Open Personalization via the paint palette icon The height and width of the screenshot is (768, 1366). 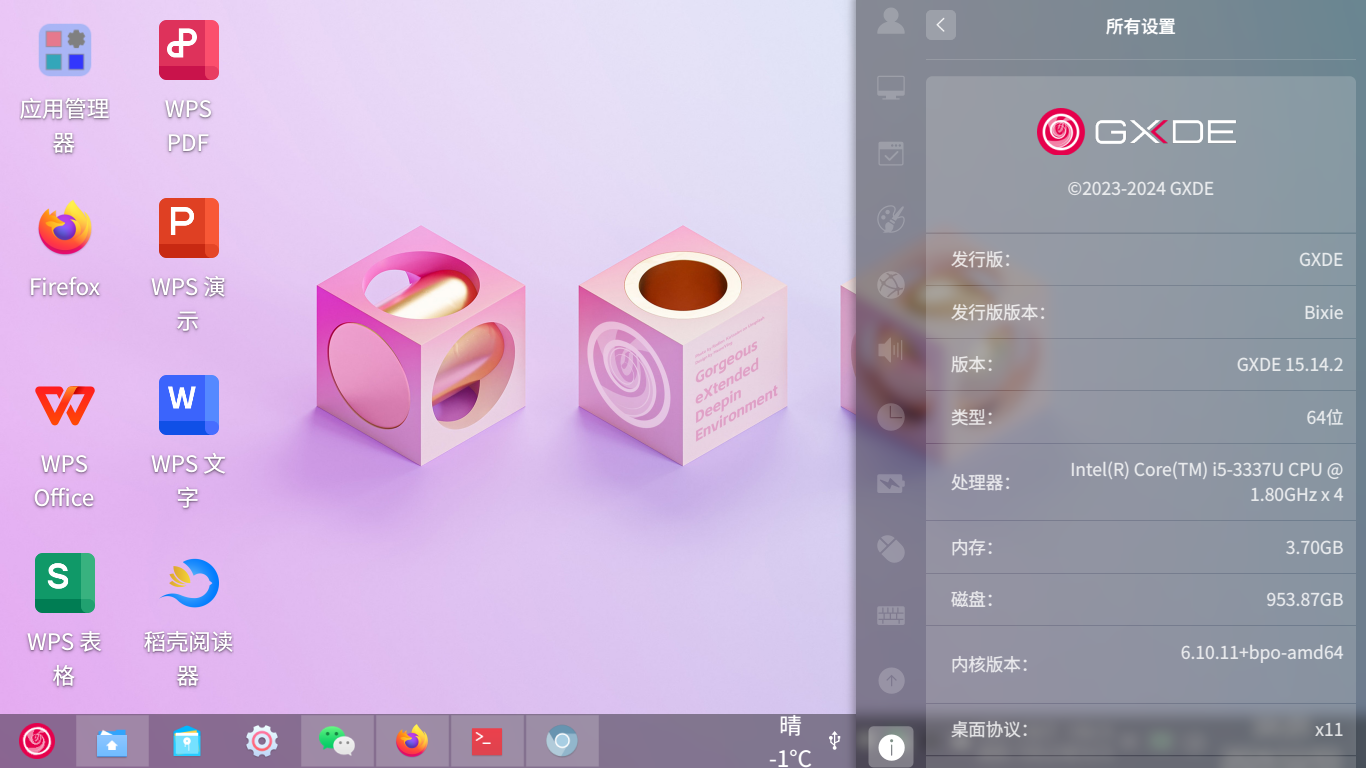point(891,219)
